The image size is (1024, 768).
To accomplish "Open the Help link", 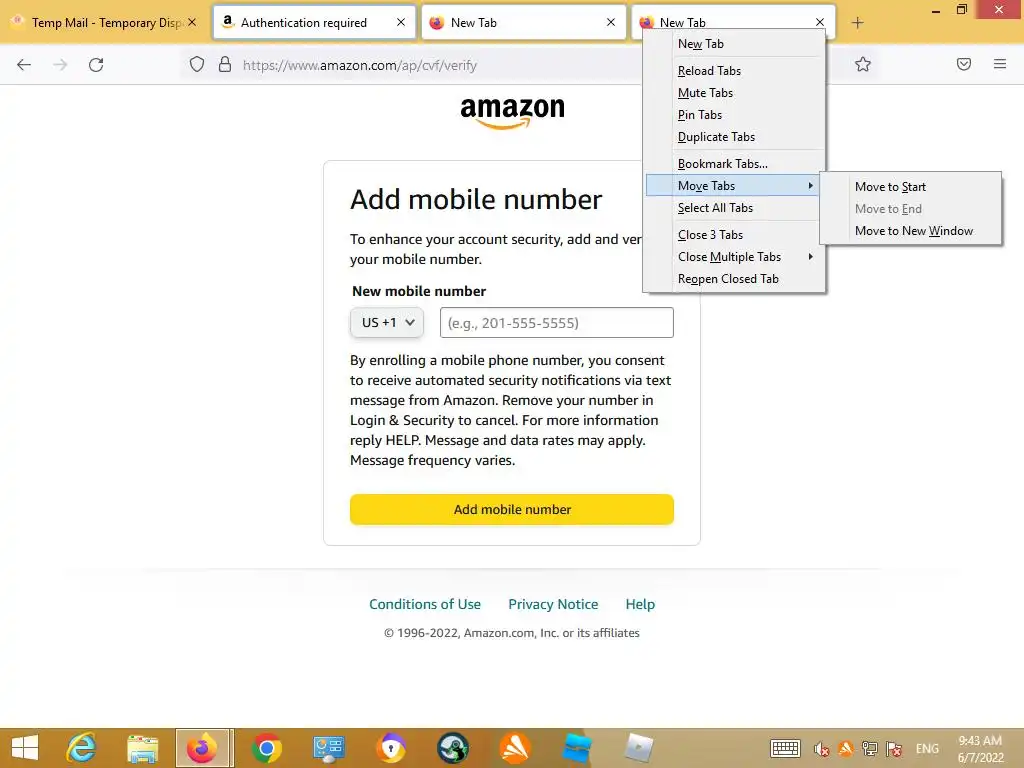I will pos(640,604).
